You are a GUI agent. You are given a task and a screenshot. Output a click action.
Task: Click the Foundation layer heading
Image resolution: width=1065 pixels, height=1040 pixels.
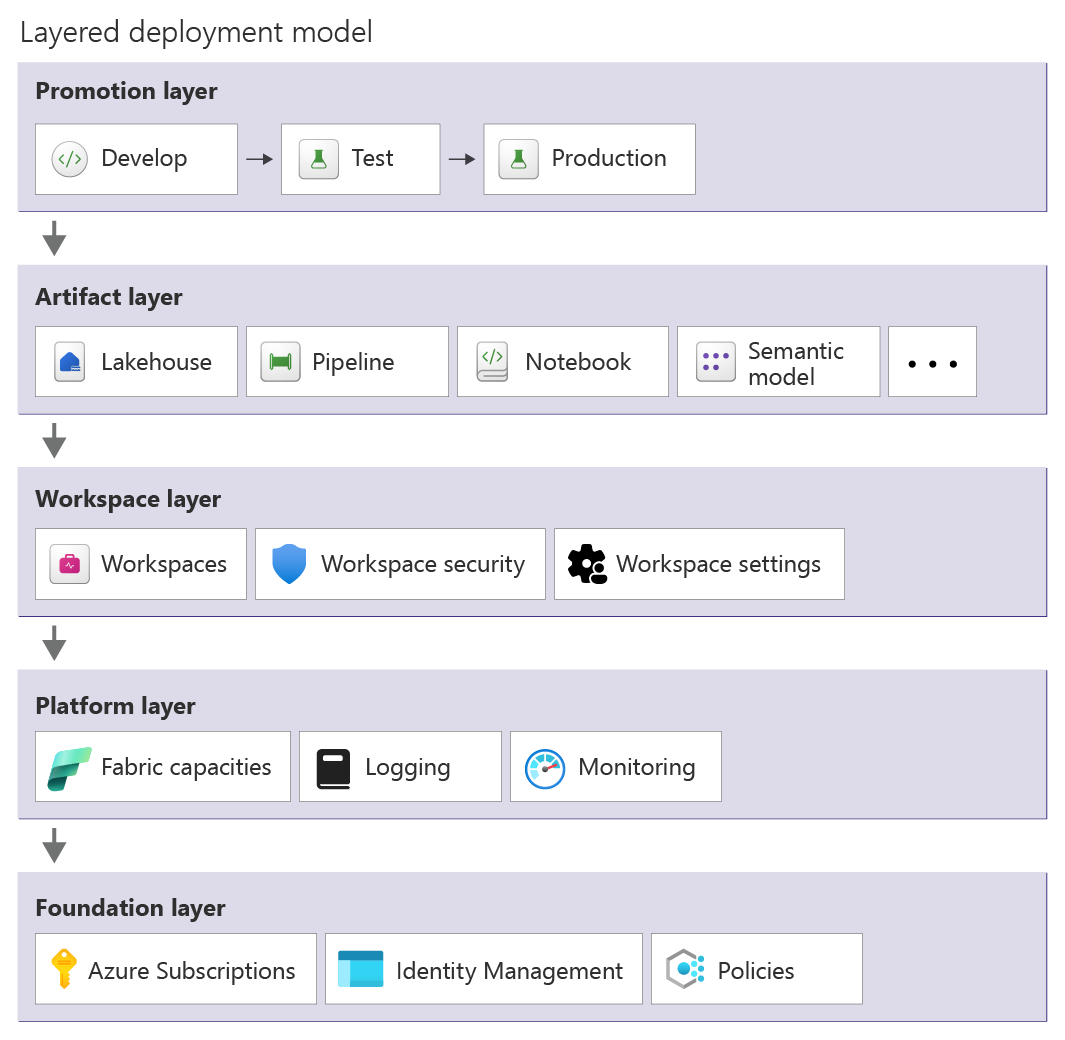tap(130, 908)
